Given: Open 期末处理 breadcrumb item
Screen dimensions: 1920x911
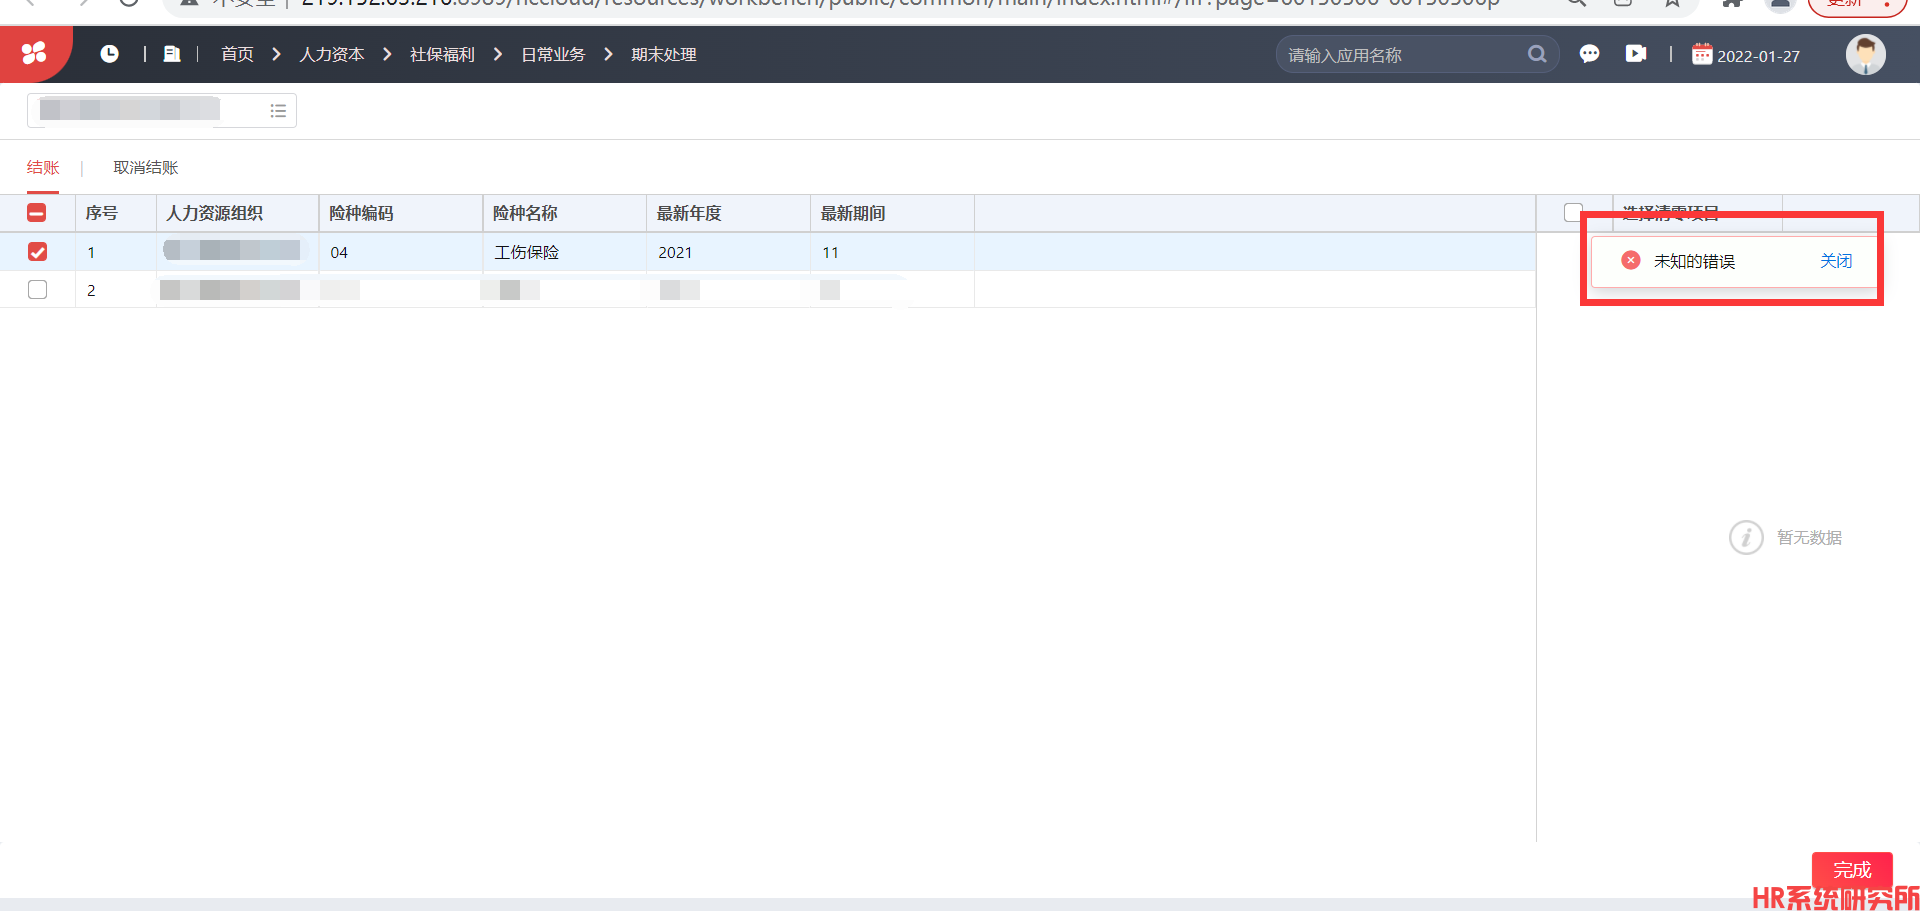Looking at the screenshot, I should (x=664, y=54).
